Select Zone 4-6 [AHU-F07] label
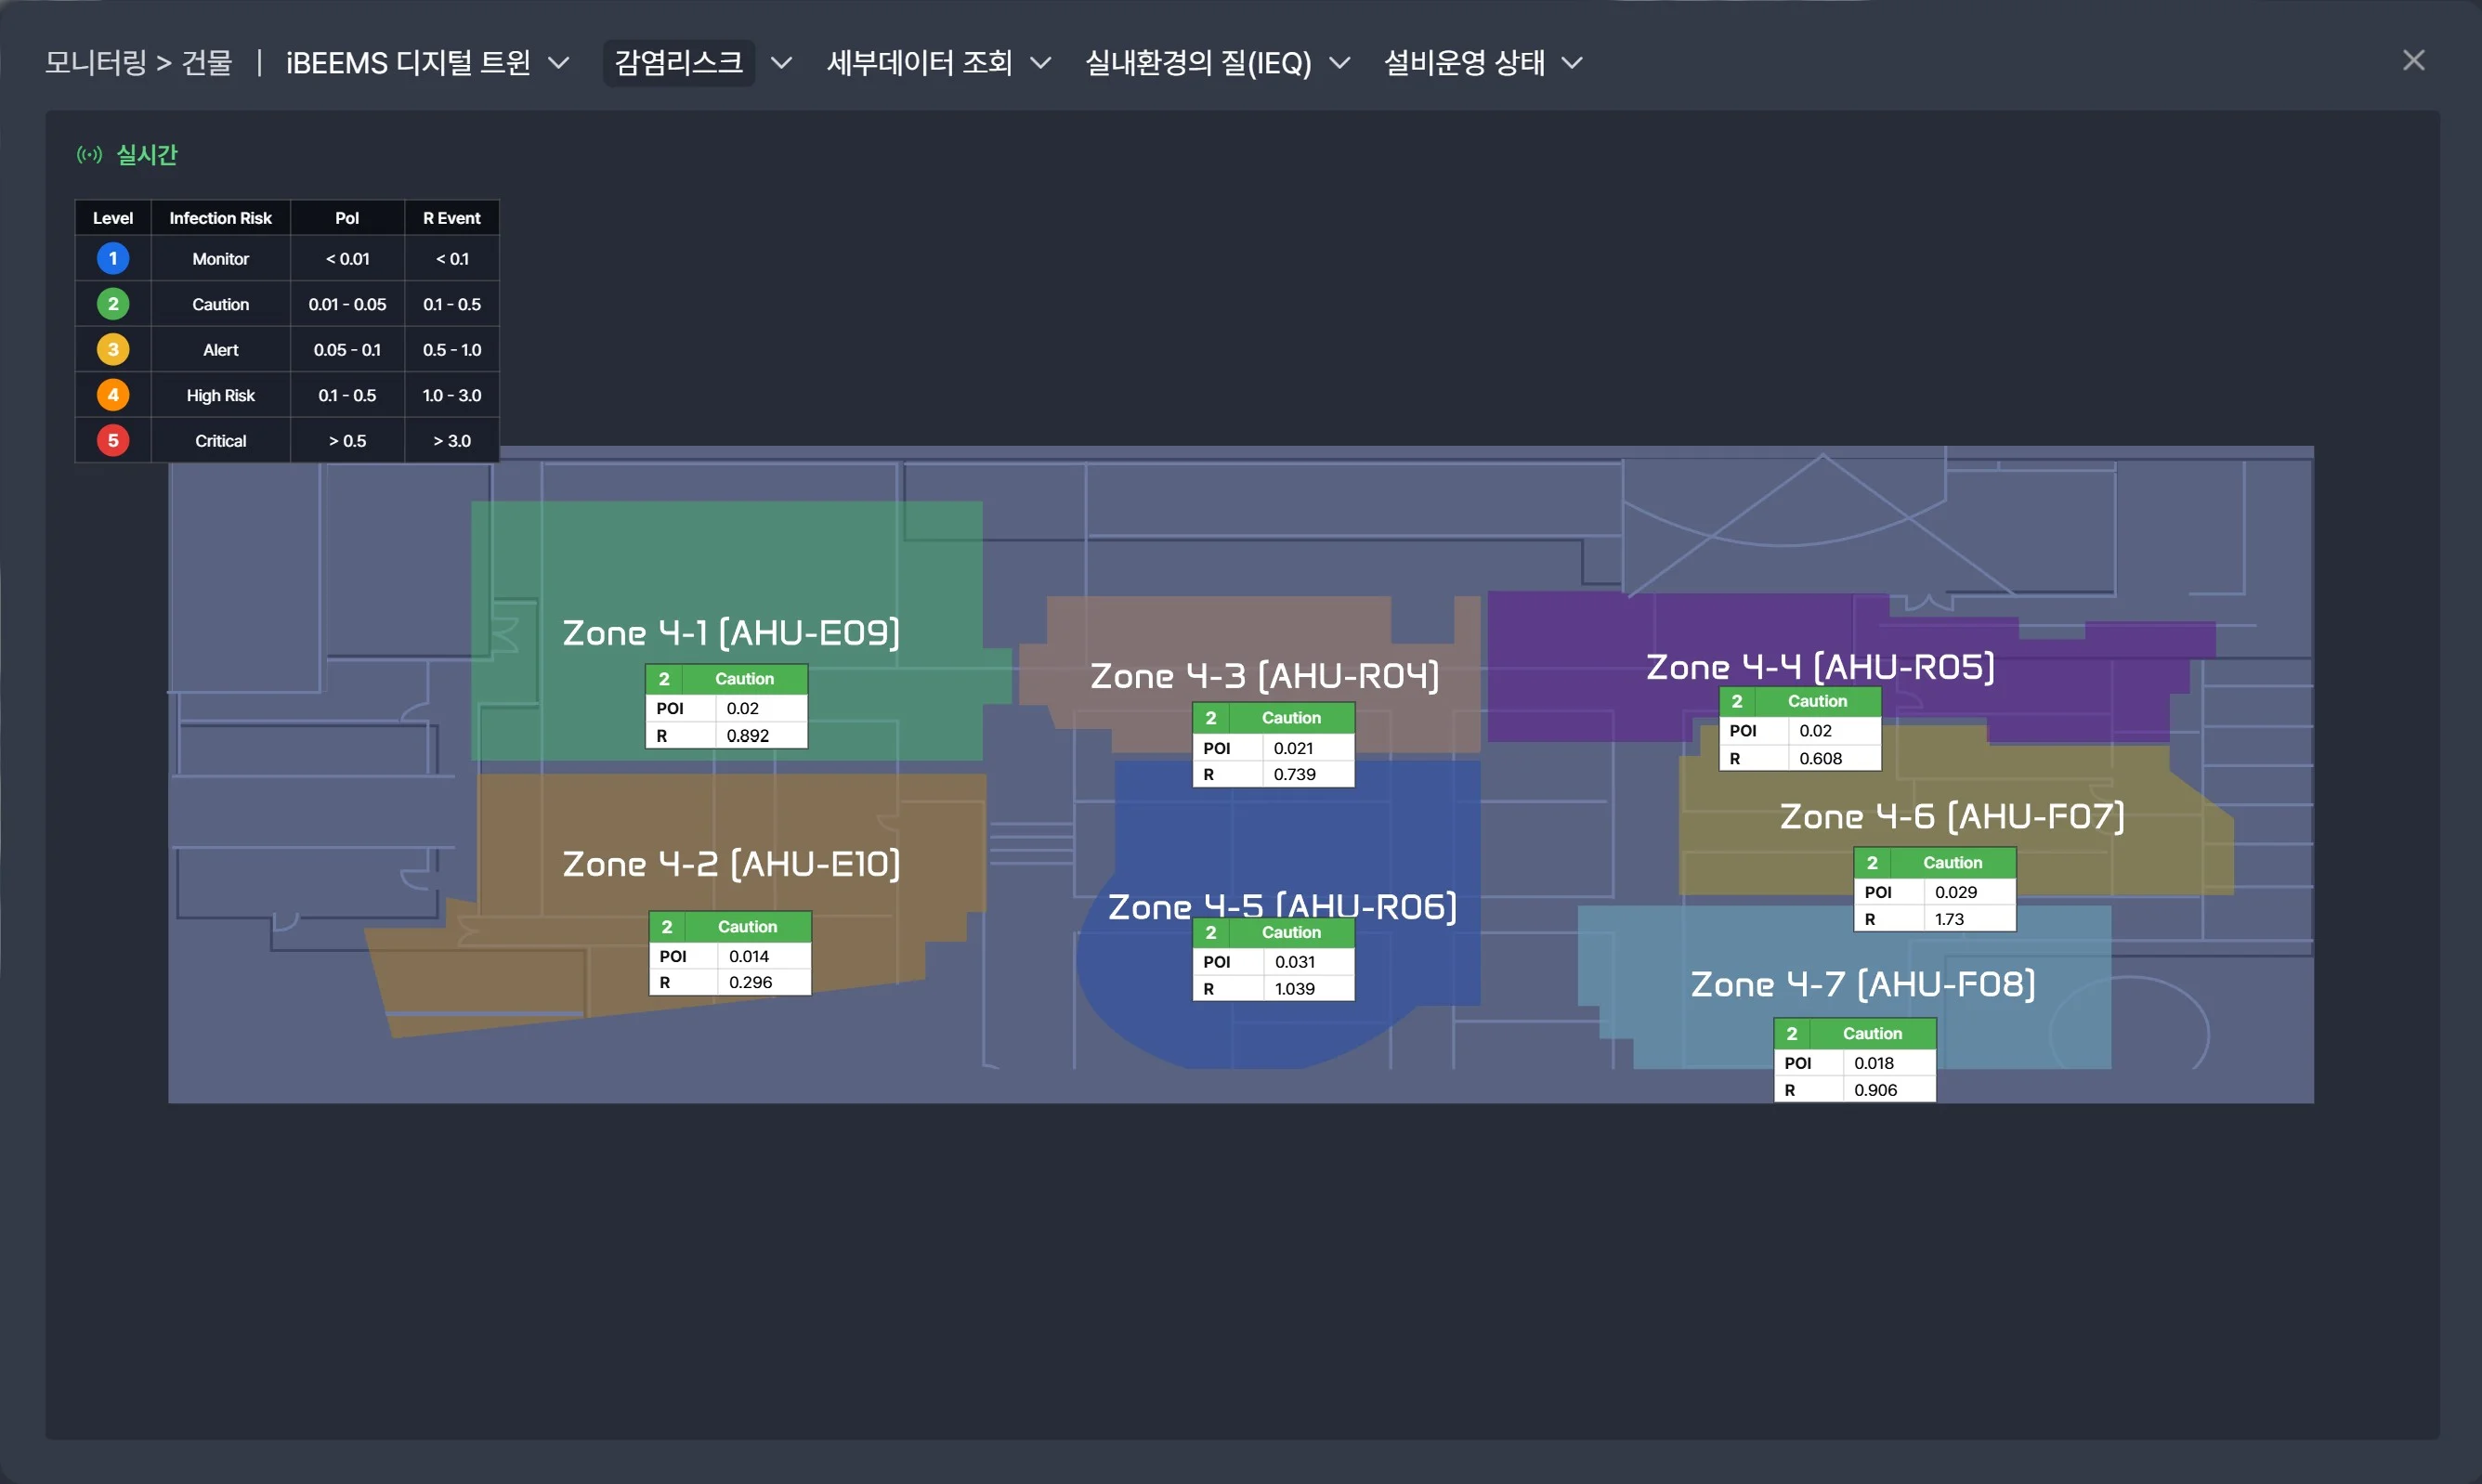The width and height of the screenshot is (2482, 1484). click(1952, 816)
